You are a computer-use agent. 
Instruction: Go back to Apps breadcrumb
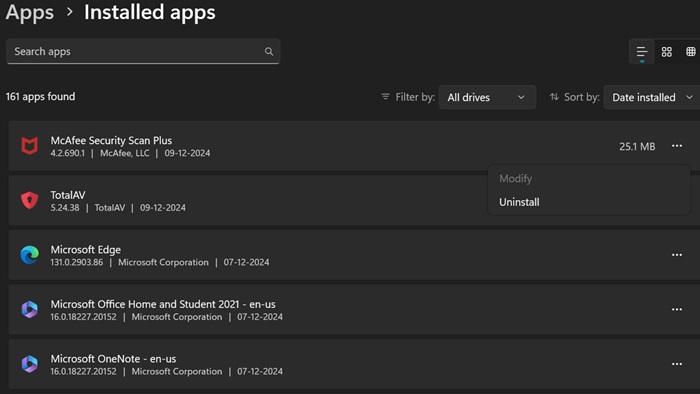29,12
